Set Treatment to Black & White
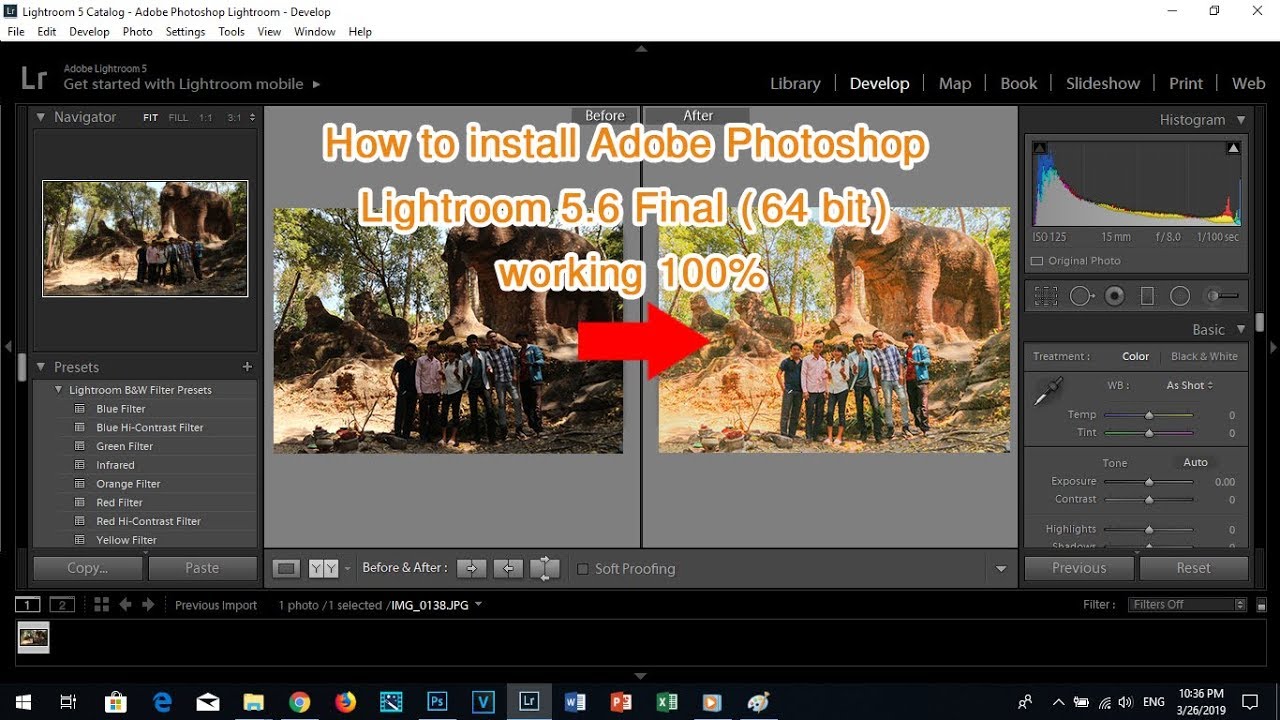The width and height of the screenshot is (1280, 720). (x=1204, y=356)
